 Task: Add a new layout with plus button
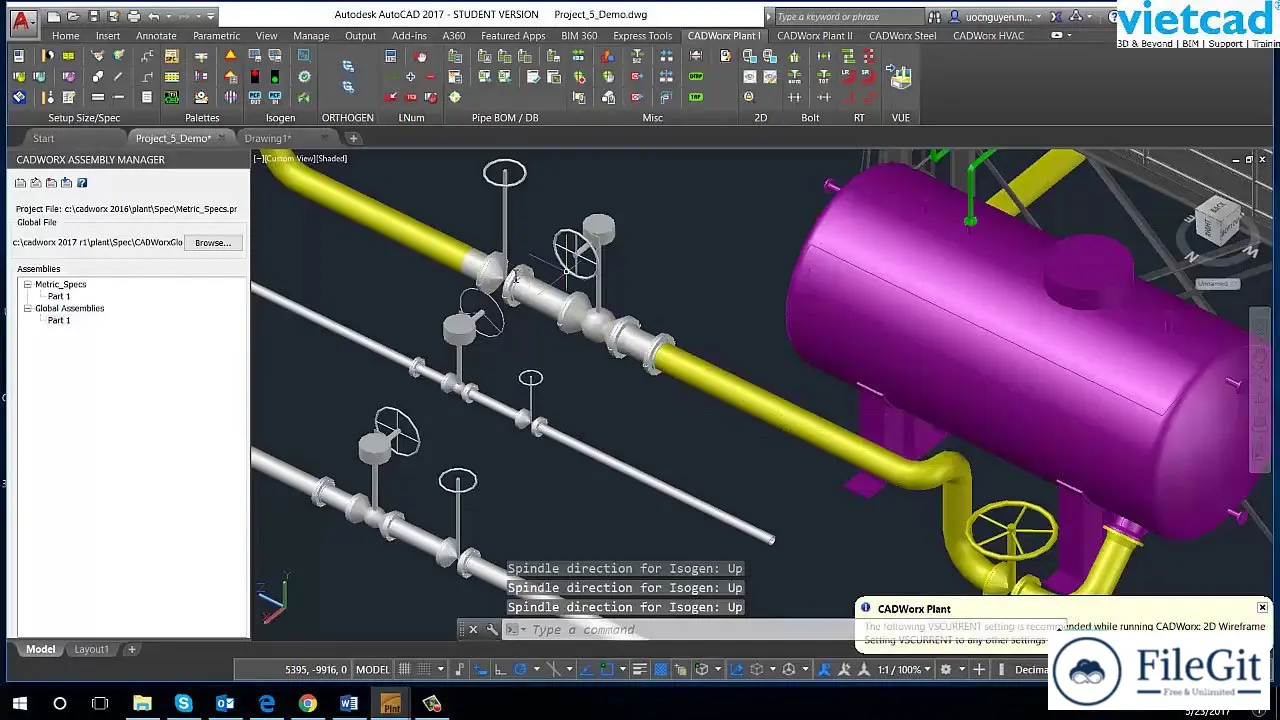131,649
